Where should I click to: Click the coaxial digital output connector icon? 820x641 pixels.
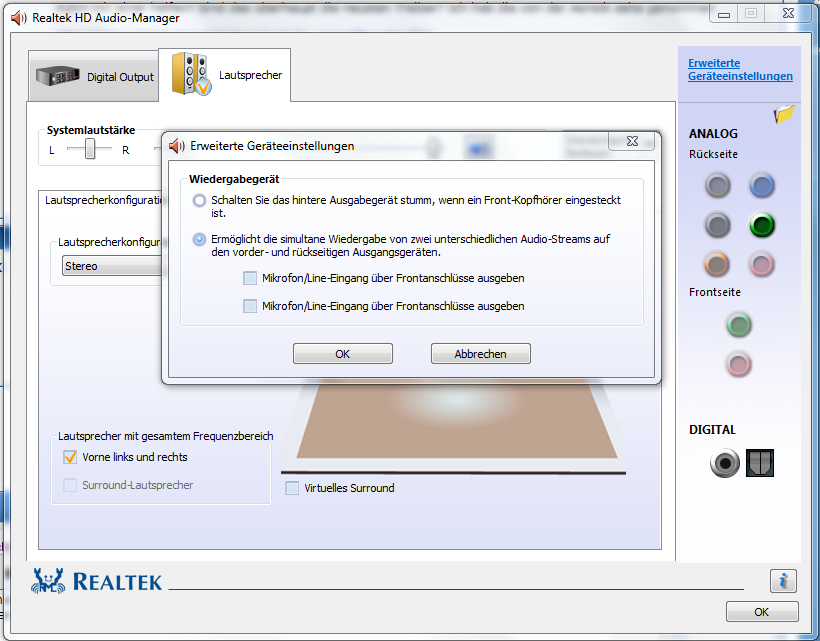coord(725,463)
